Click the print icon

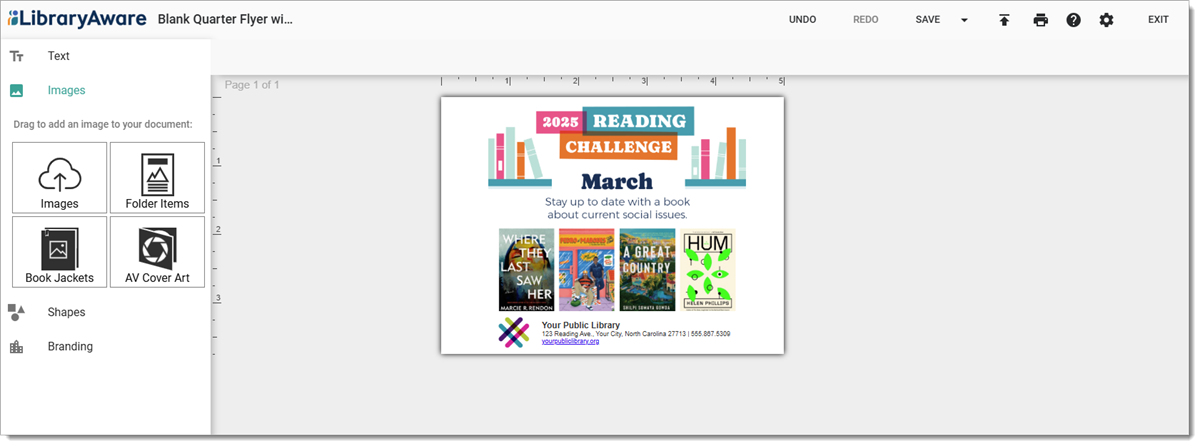tap(1041, 20)
